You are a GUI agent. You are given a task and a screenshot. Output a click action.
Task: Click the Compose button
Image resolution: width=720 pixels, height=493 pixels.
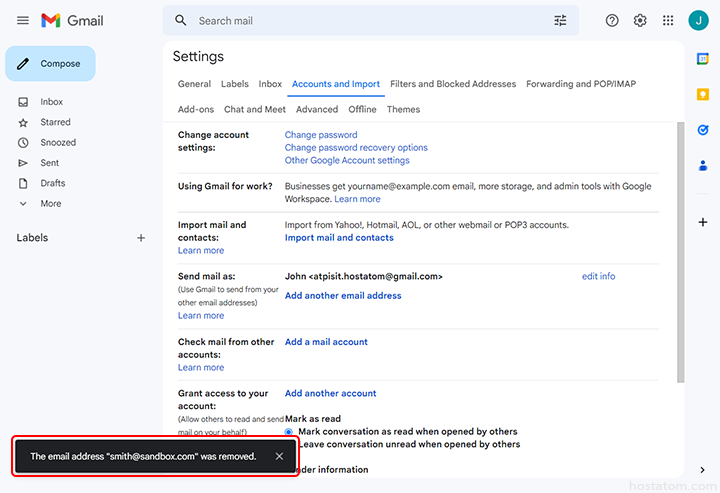point(50,64)
